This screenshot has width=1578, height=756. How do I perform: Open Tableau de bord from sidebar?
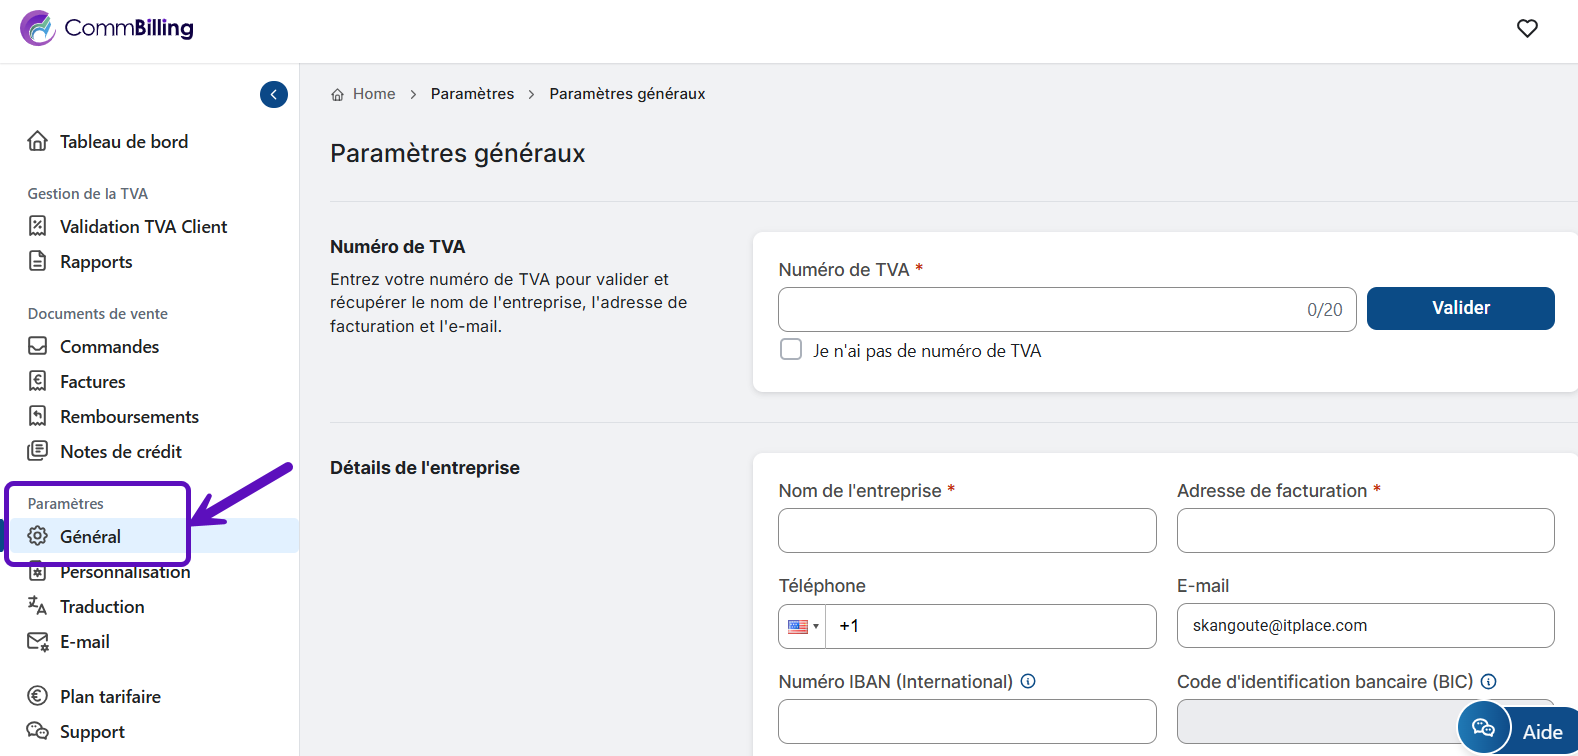(x=123, y=142)
